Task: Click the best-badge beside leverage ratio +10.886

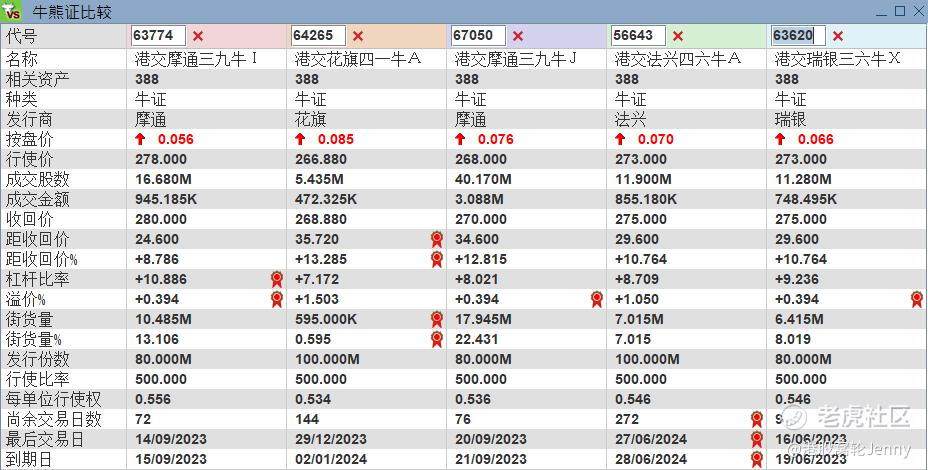Action: coord(276,279)
